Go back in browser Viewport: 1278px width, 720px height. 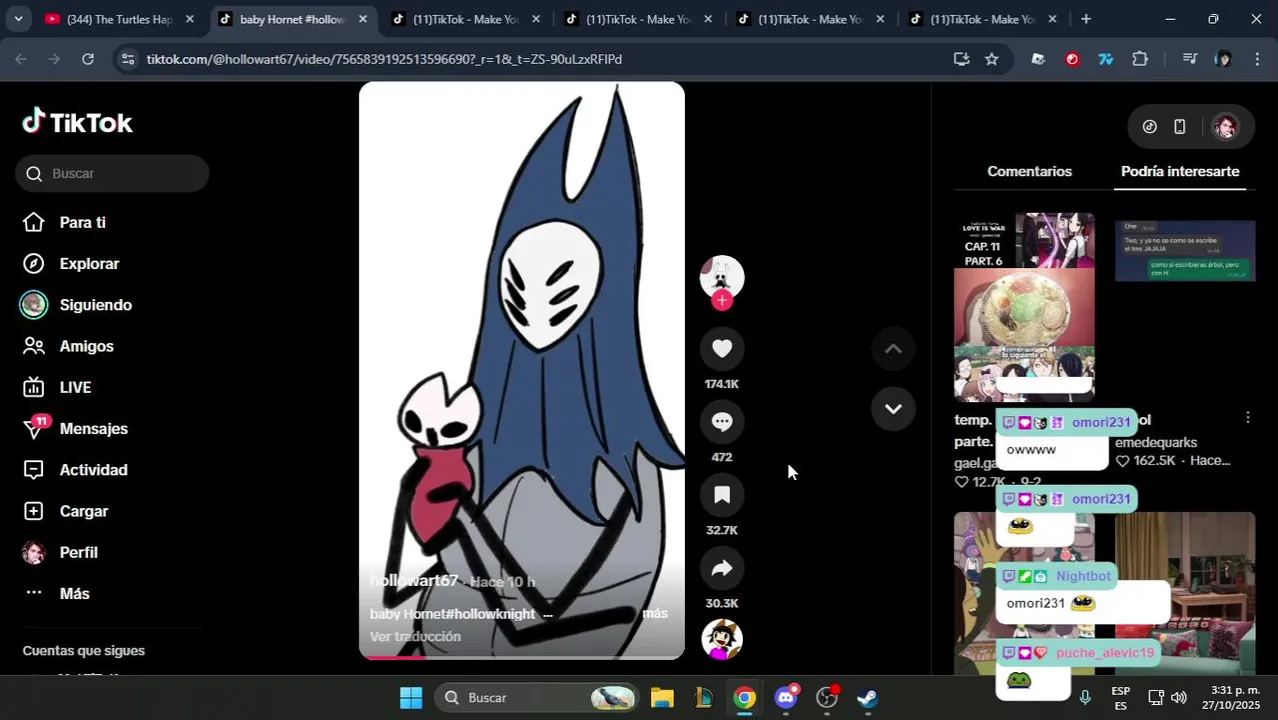(21, 59)
